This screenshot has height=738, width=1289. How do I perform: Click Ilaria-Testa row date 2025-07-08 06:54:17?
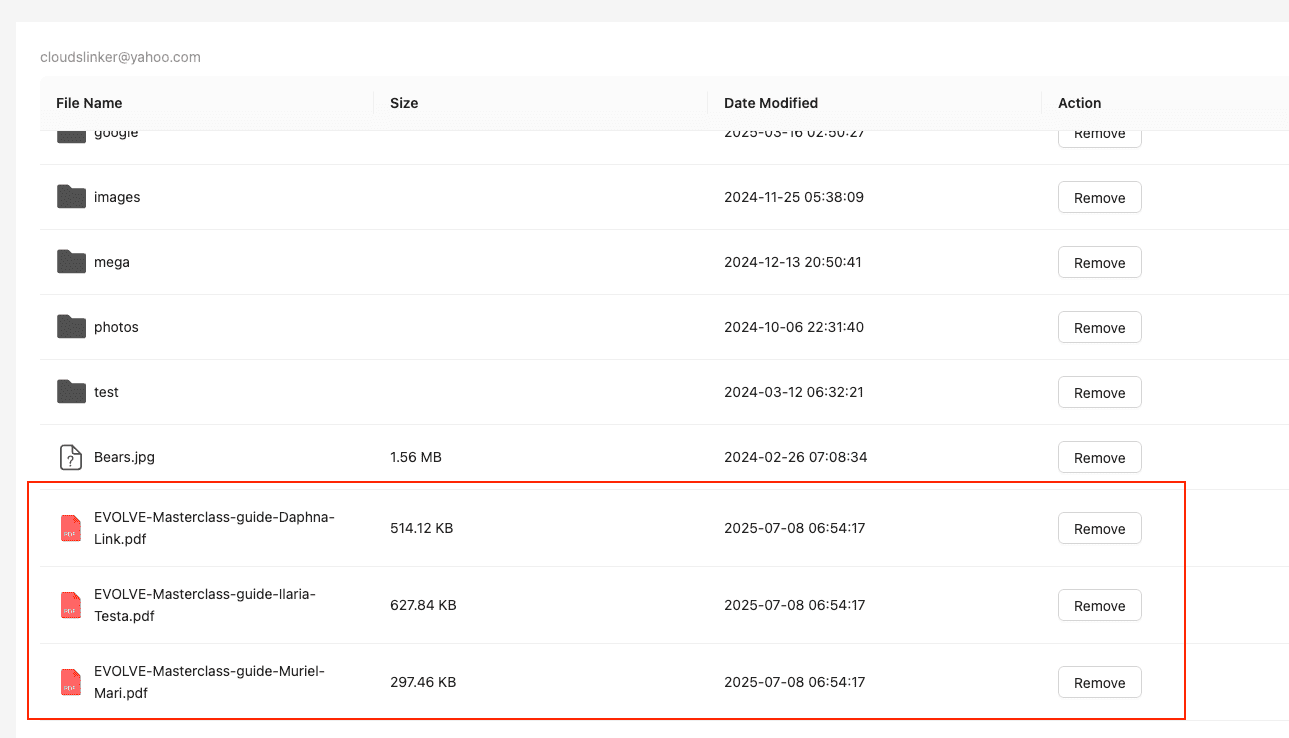click(795, 605)
